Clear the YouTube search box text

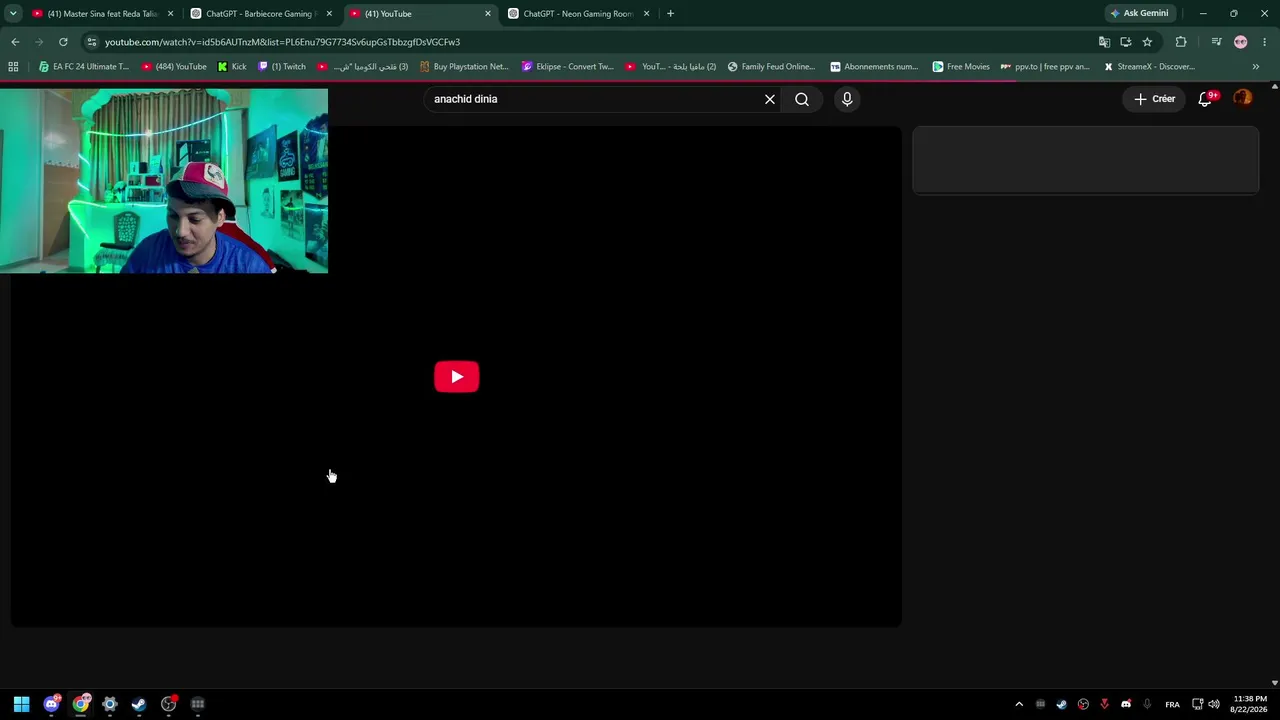click(770, 99)
